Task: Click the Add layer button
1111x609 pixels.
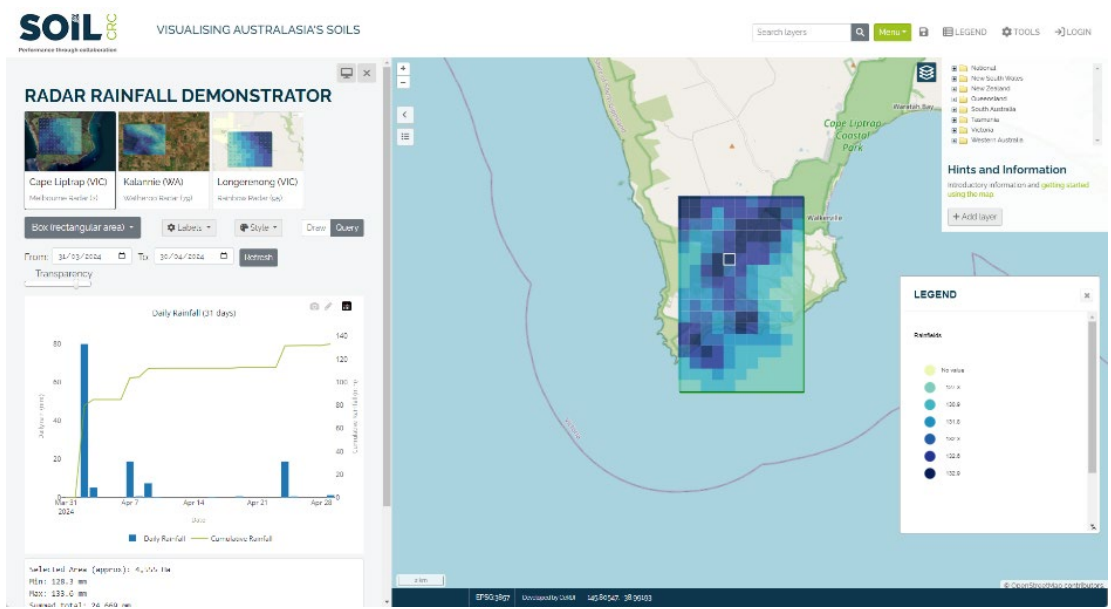Action: click(x=974, y=217)
